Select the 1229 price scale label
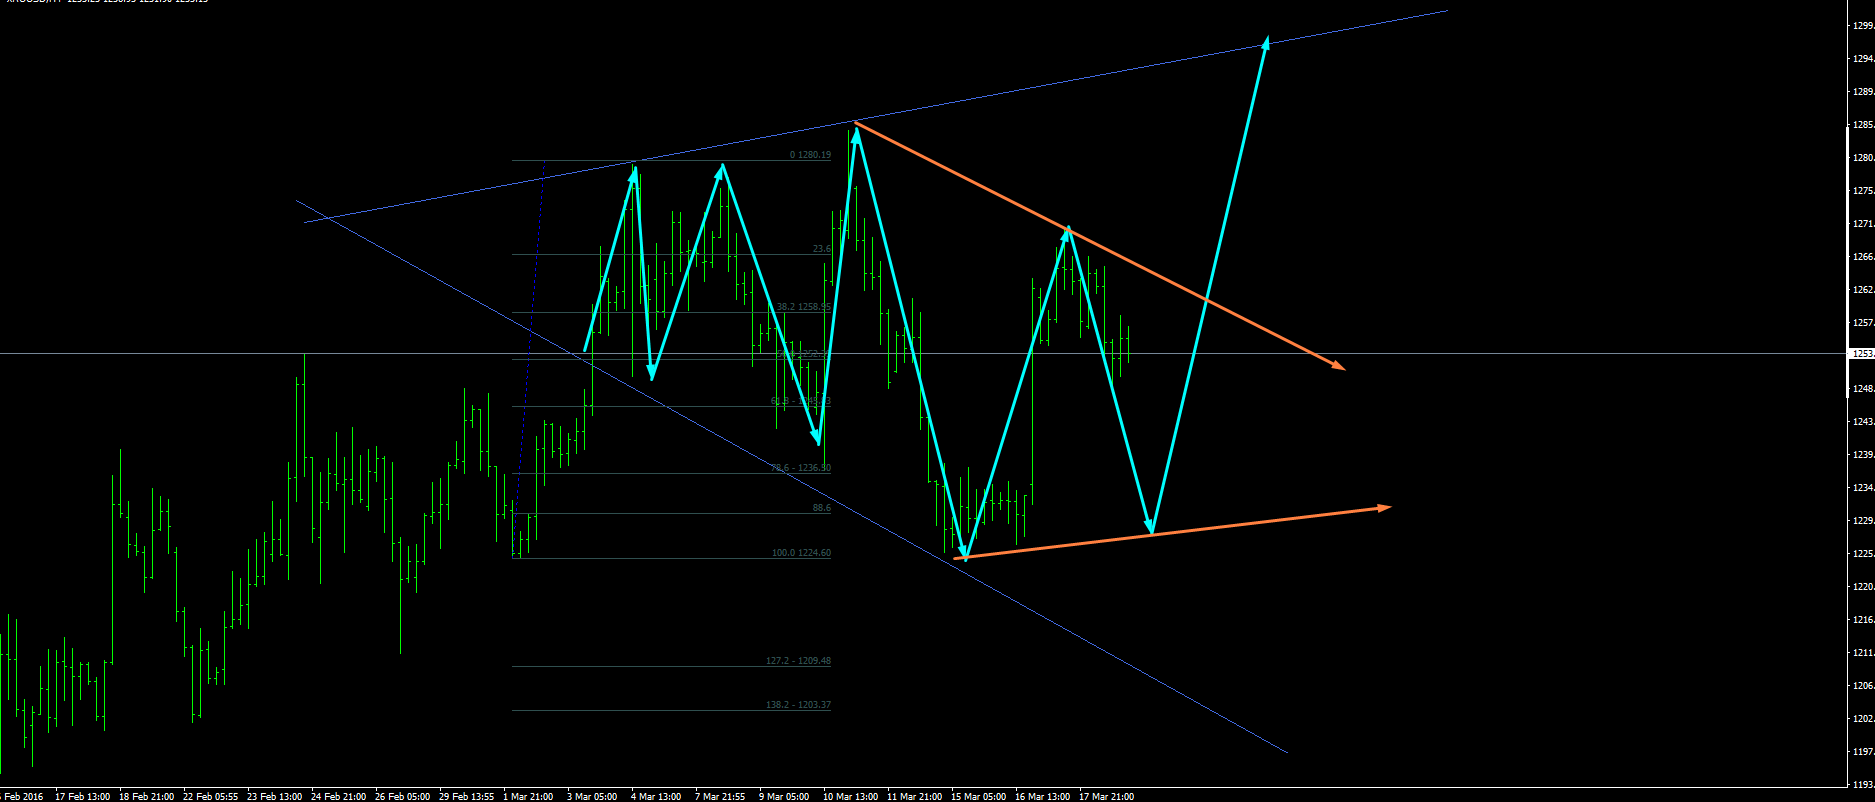 click(1863, 521)
